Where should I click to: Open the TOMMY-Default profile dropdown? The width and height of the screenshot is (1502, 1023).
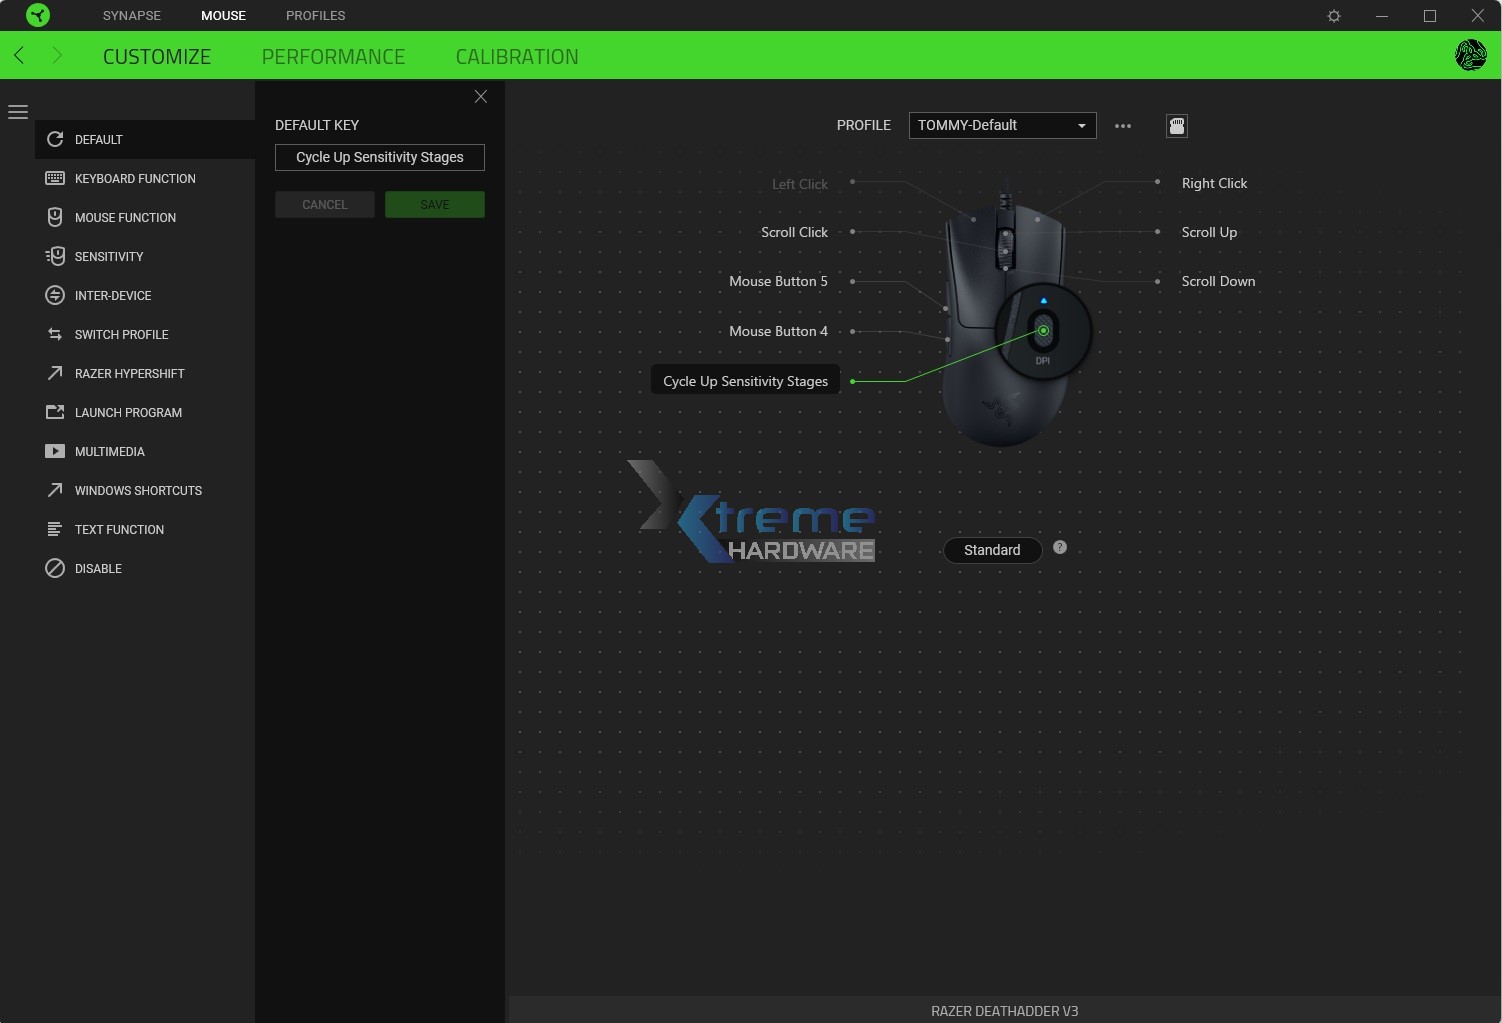(1001, 125)
